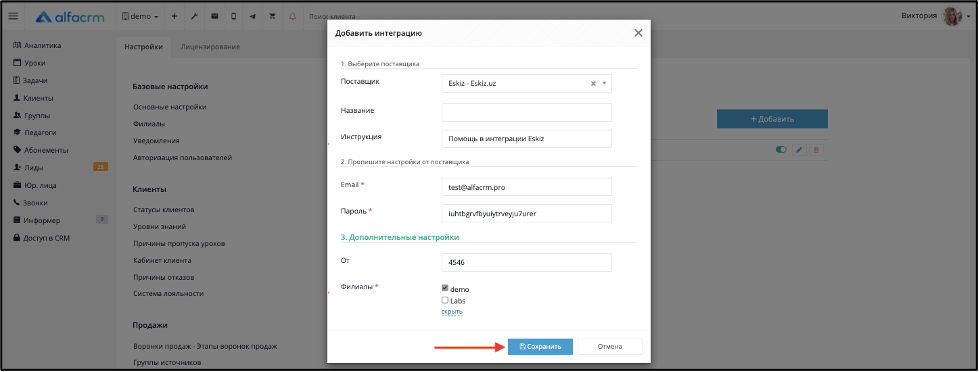Click the blue Добавить button
This screenshot has width=979, height=372.
[772, 119]
